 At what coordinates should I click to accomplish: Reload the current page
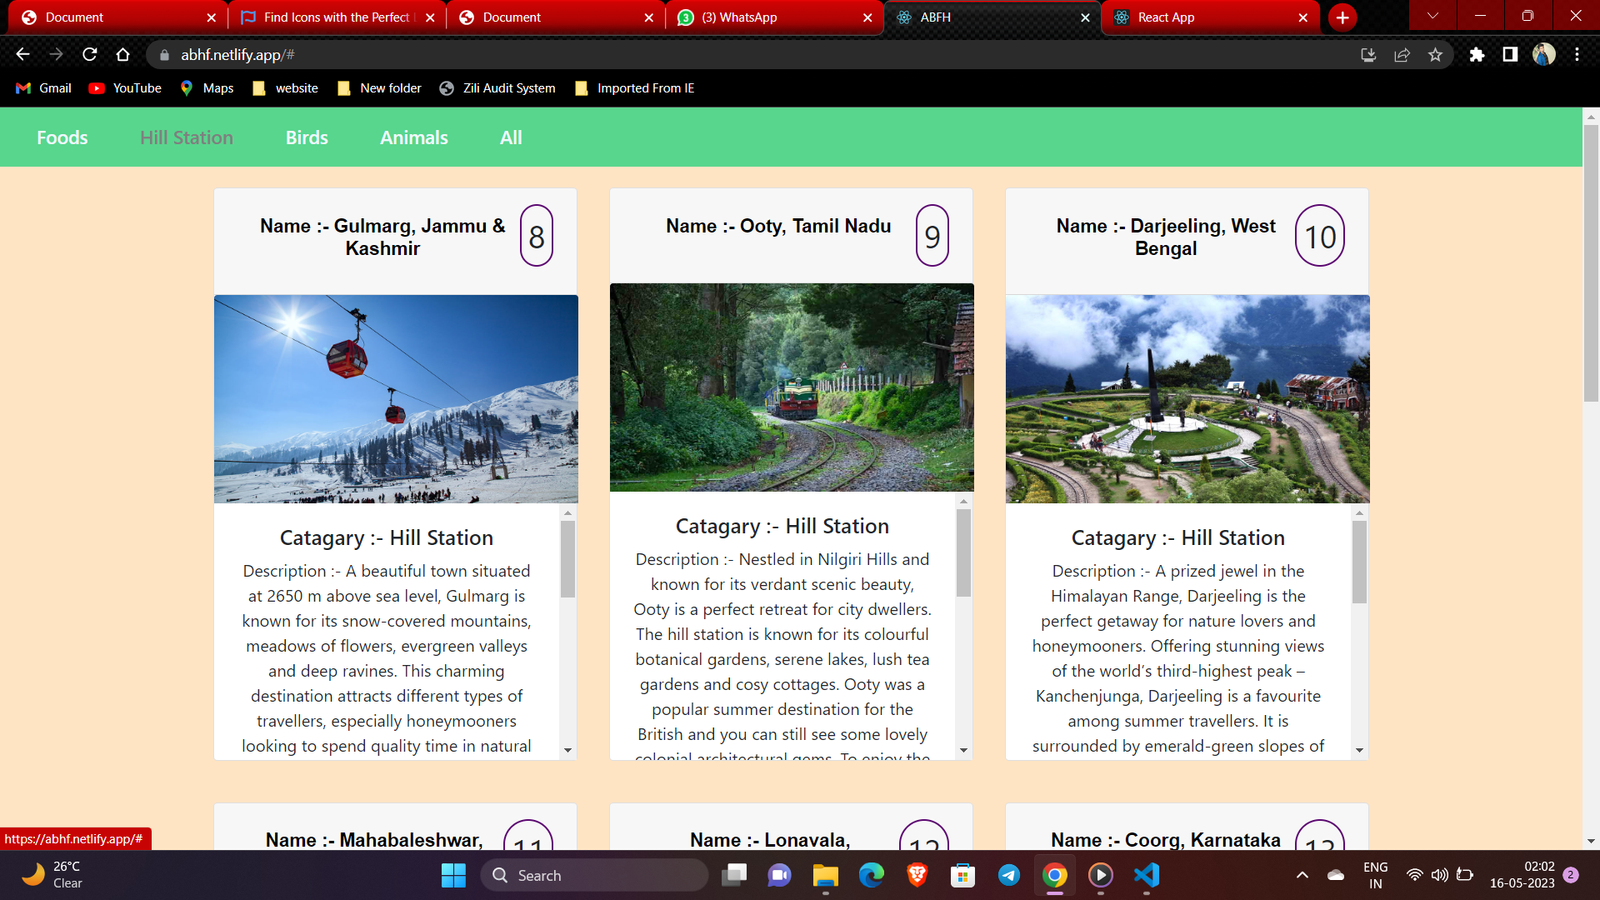(x=90, y=54)
